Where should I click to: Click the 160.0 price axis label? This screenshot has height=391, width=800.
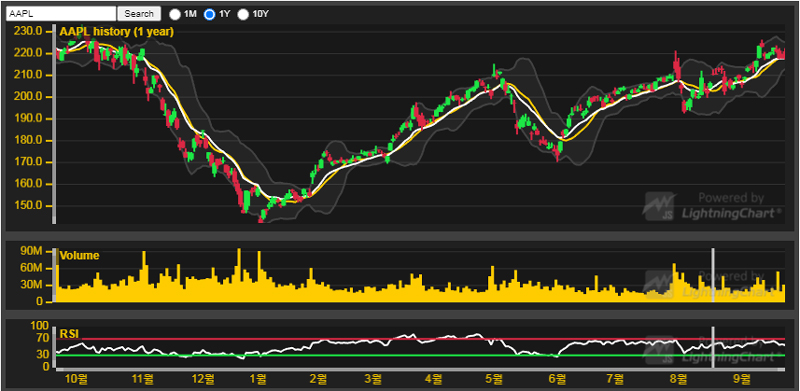[29, 185]
